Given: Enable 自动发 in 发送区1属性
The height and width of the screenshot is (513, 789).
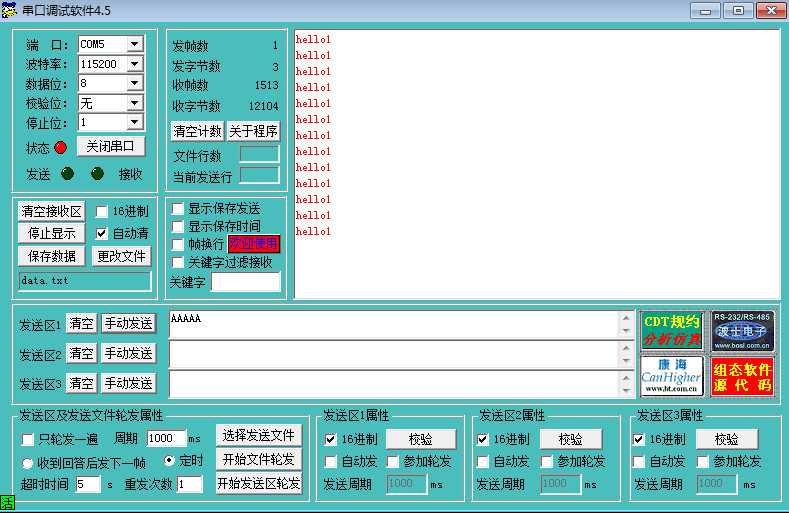Looking at the screenshot, I should tap(331, 461).
